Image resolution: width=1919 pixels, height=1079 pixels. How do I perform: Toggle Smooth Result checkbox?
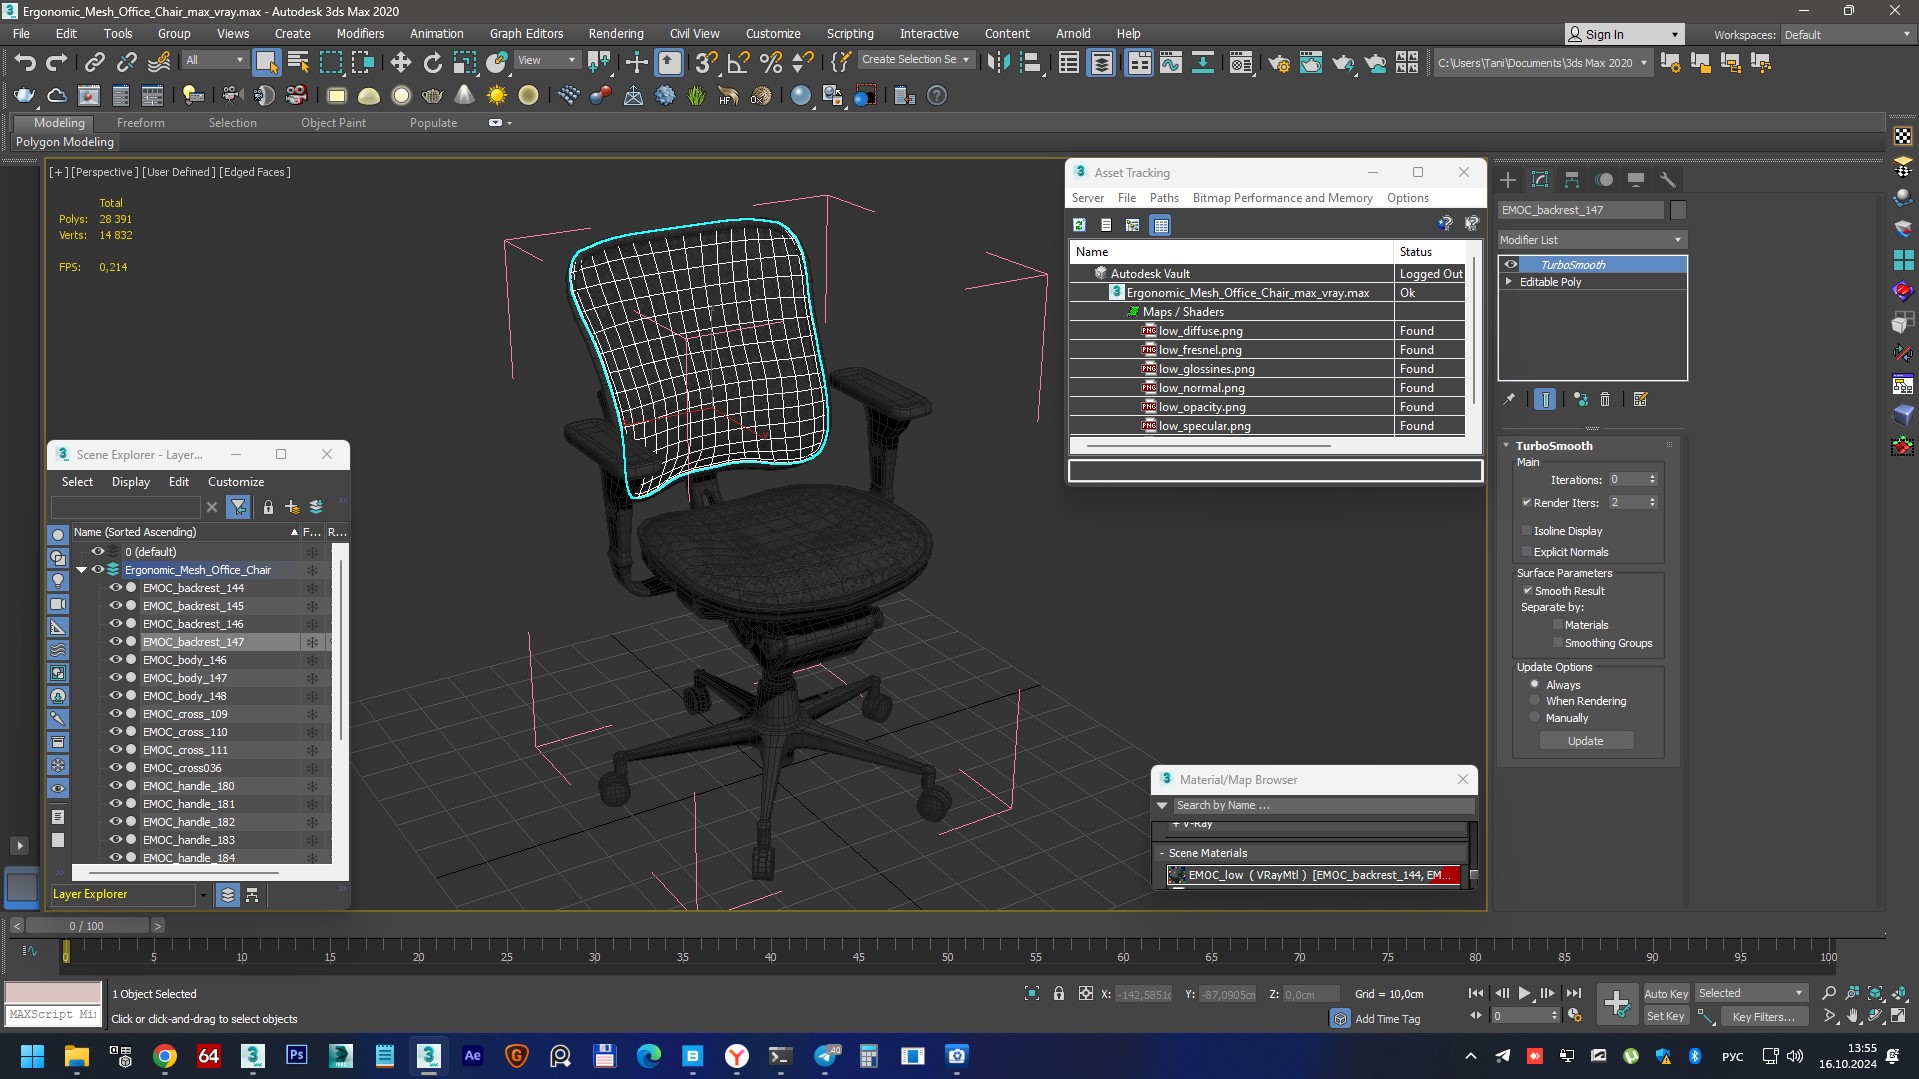click(x=1528, y=590)
